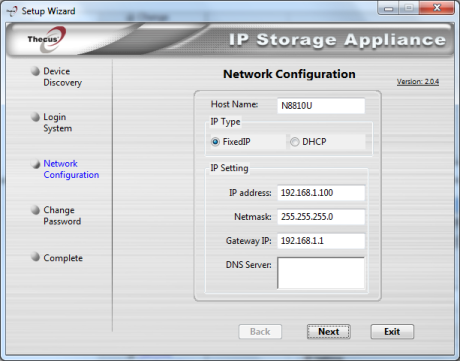The height and width of the screenshot is (361, 460).
Task: Click the Network Configuration step bullet
Action: tap(35, 163)
